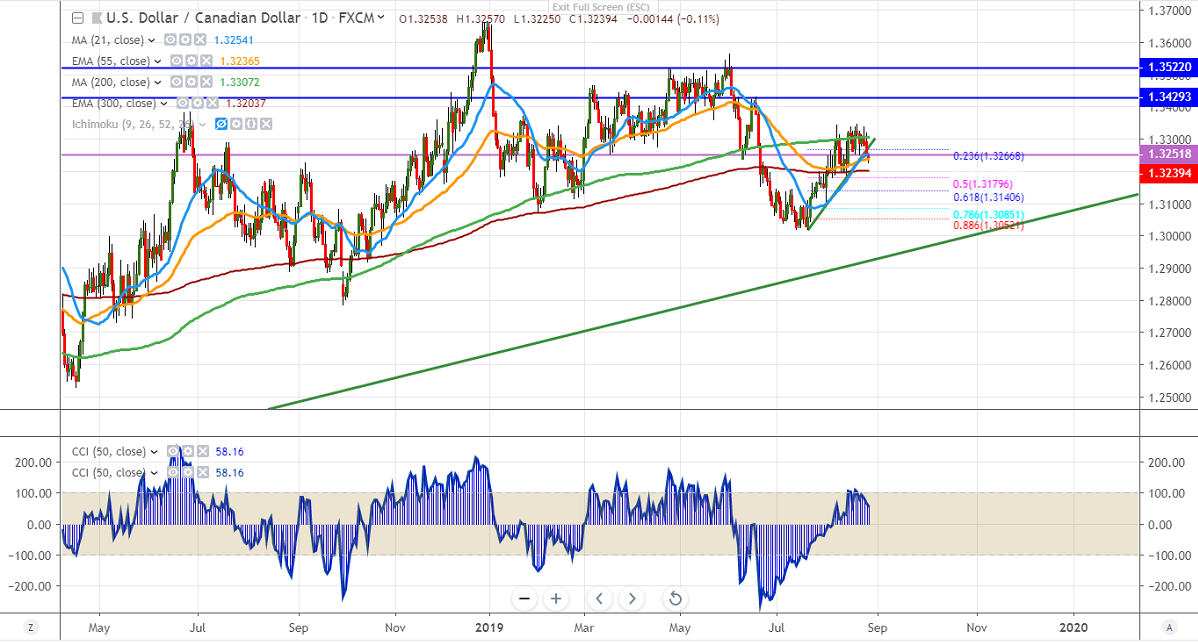Expand the EMA (55, close) dropdown arrow
Screen dimensions: 1198x644
click(158, 62)
